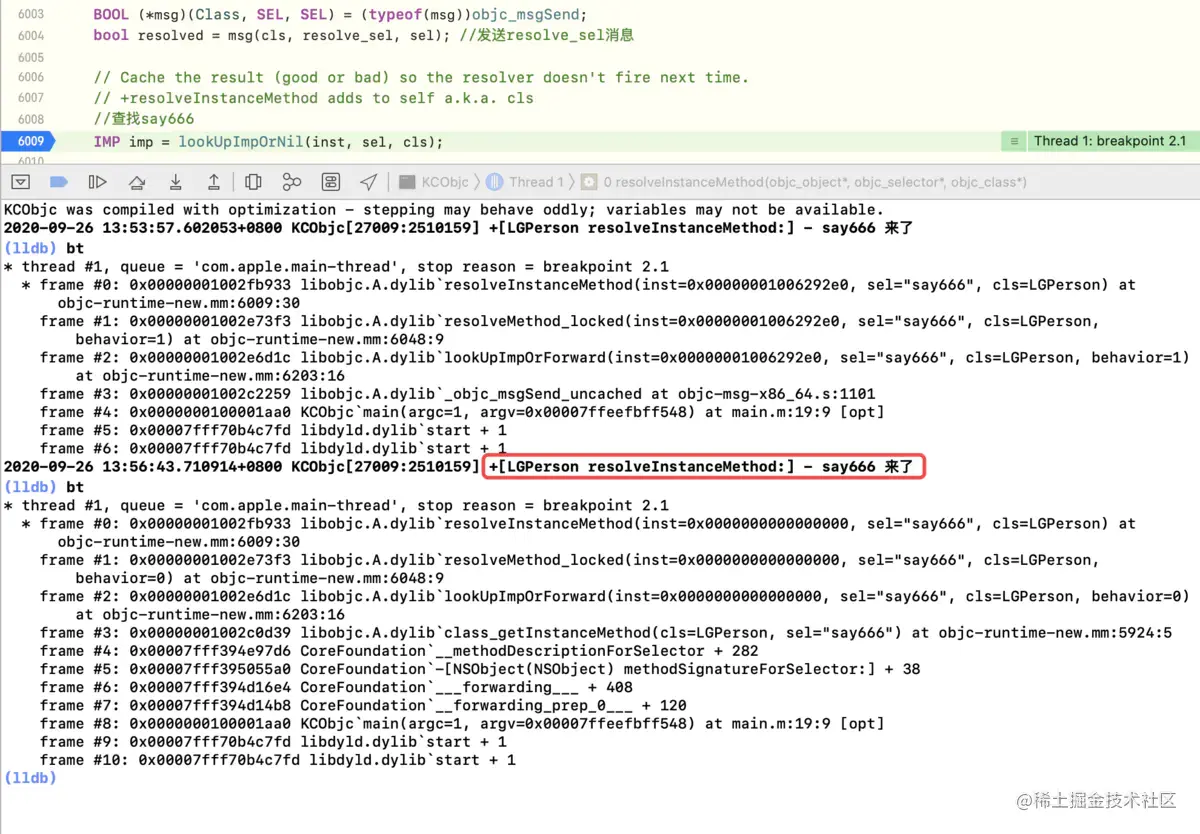This screenshot has height=834, width=1200.
Task: Deactivate breakpoints with the blue breakpoint icon
Action: (59, 182)
